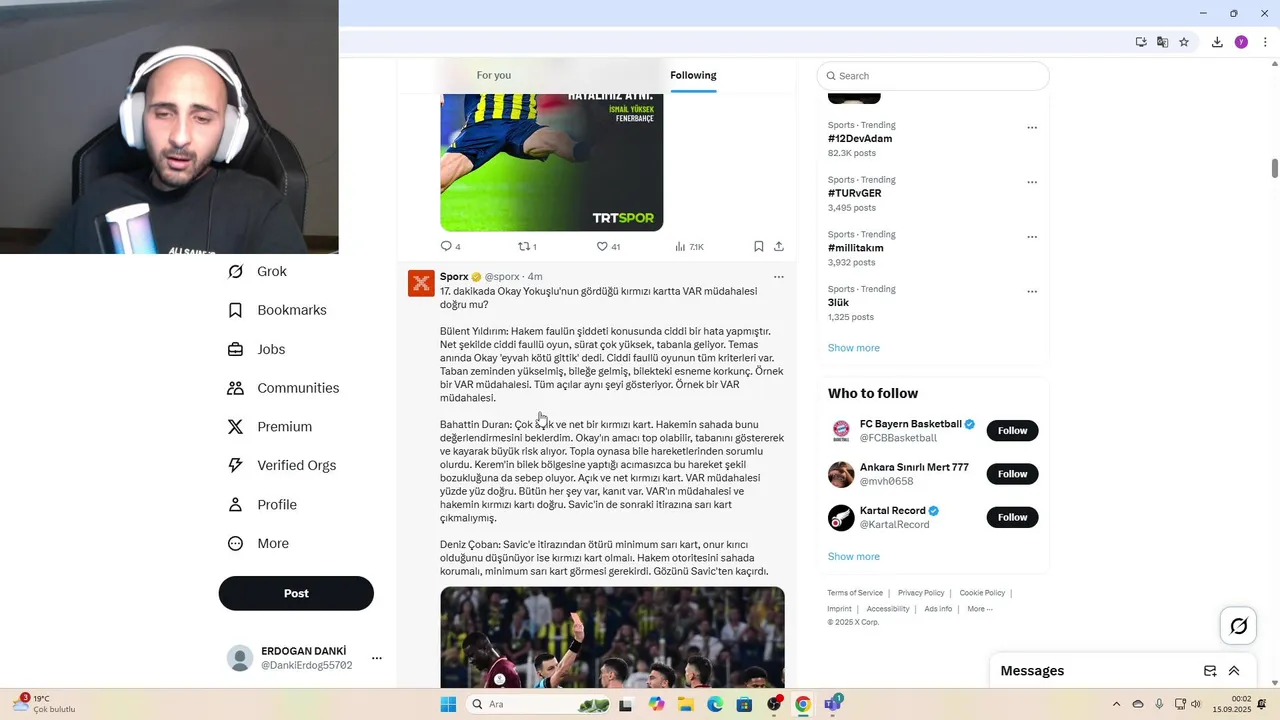This screenshot has width=1280, height=720.
Task: Open Accessibility footer link
Action: [888, 609]
